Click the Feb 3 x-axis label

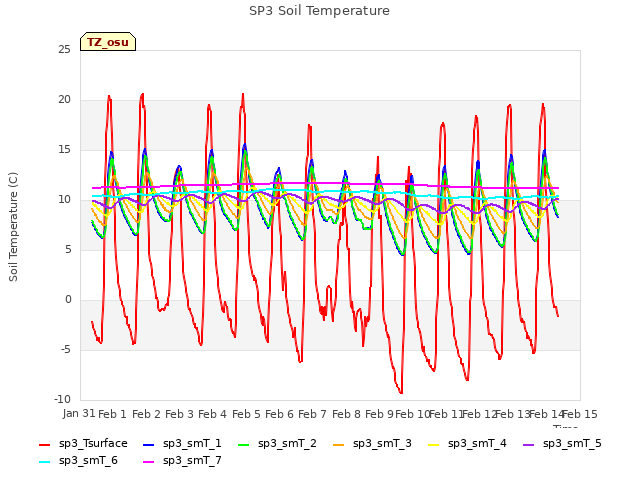point(179,414)
